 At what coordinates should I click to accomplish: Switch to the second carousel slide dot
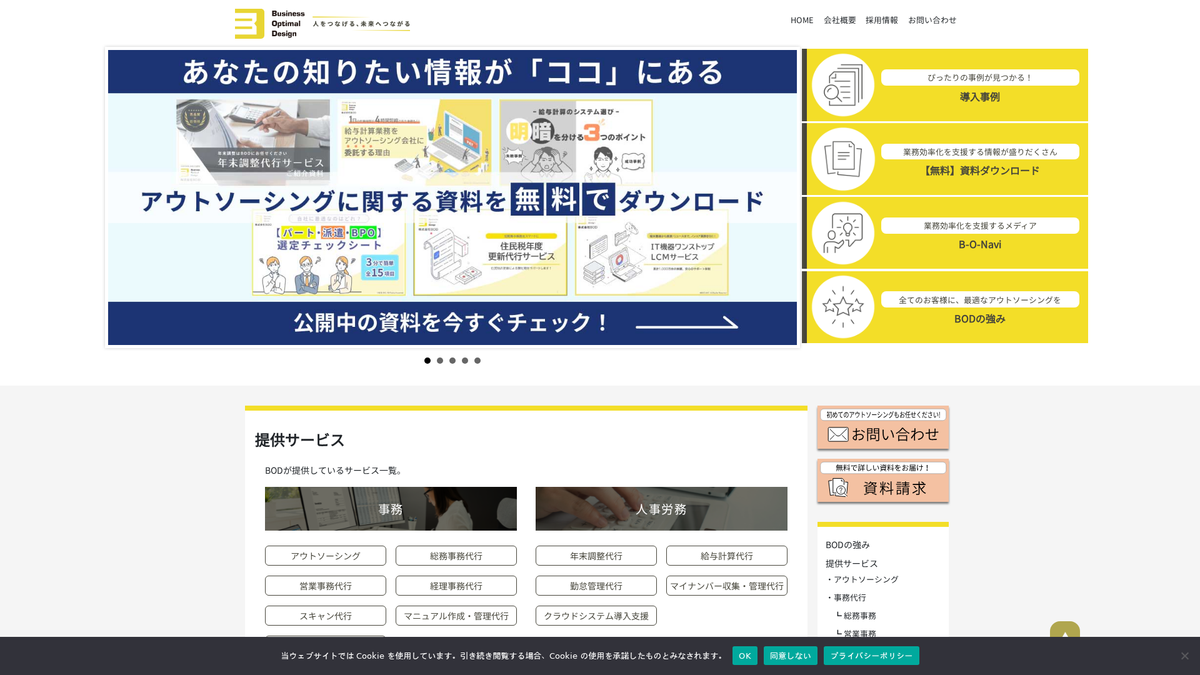coord(440,361)
